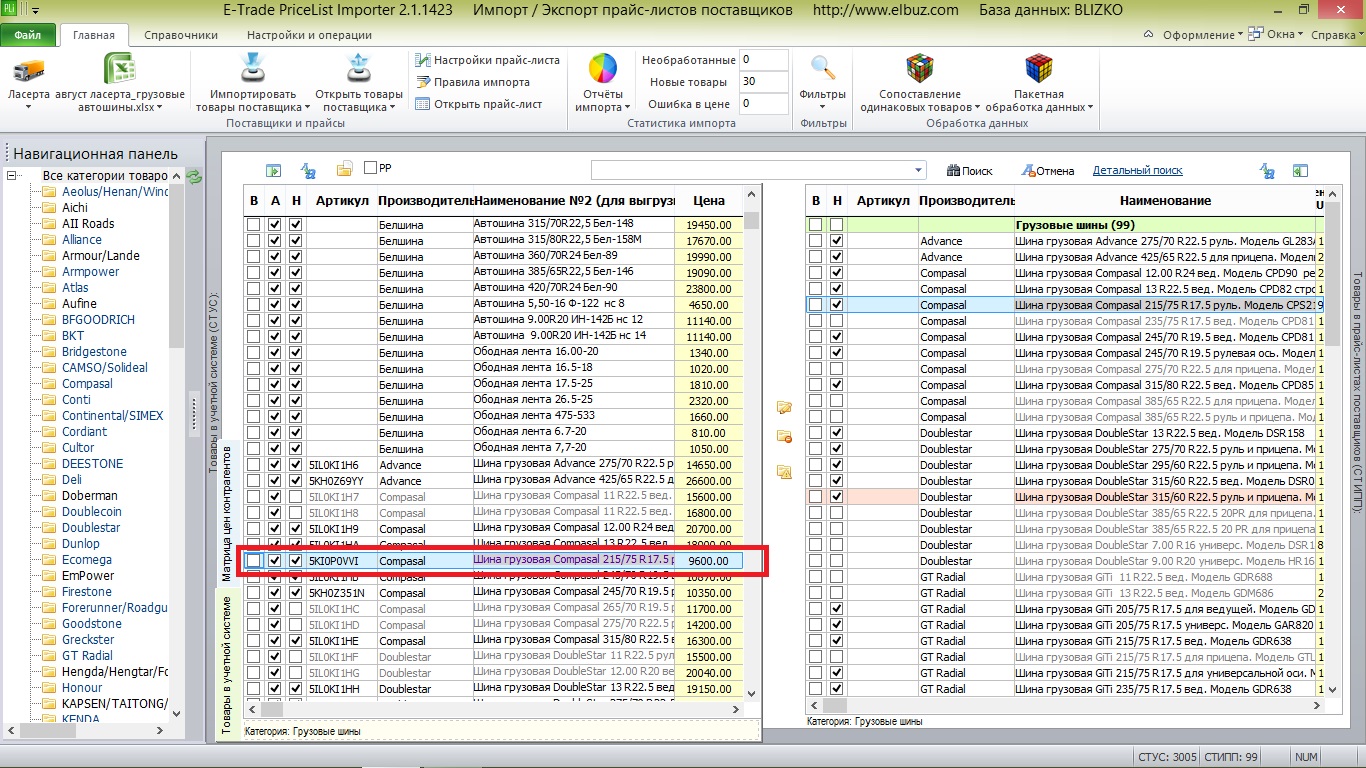Click green export icon in right table toolbar
Screen dimensions: 1366x768
click(1300, 171)
